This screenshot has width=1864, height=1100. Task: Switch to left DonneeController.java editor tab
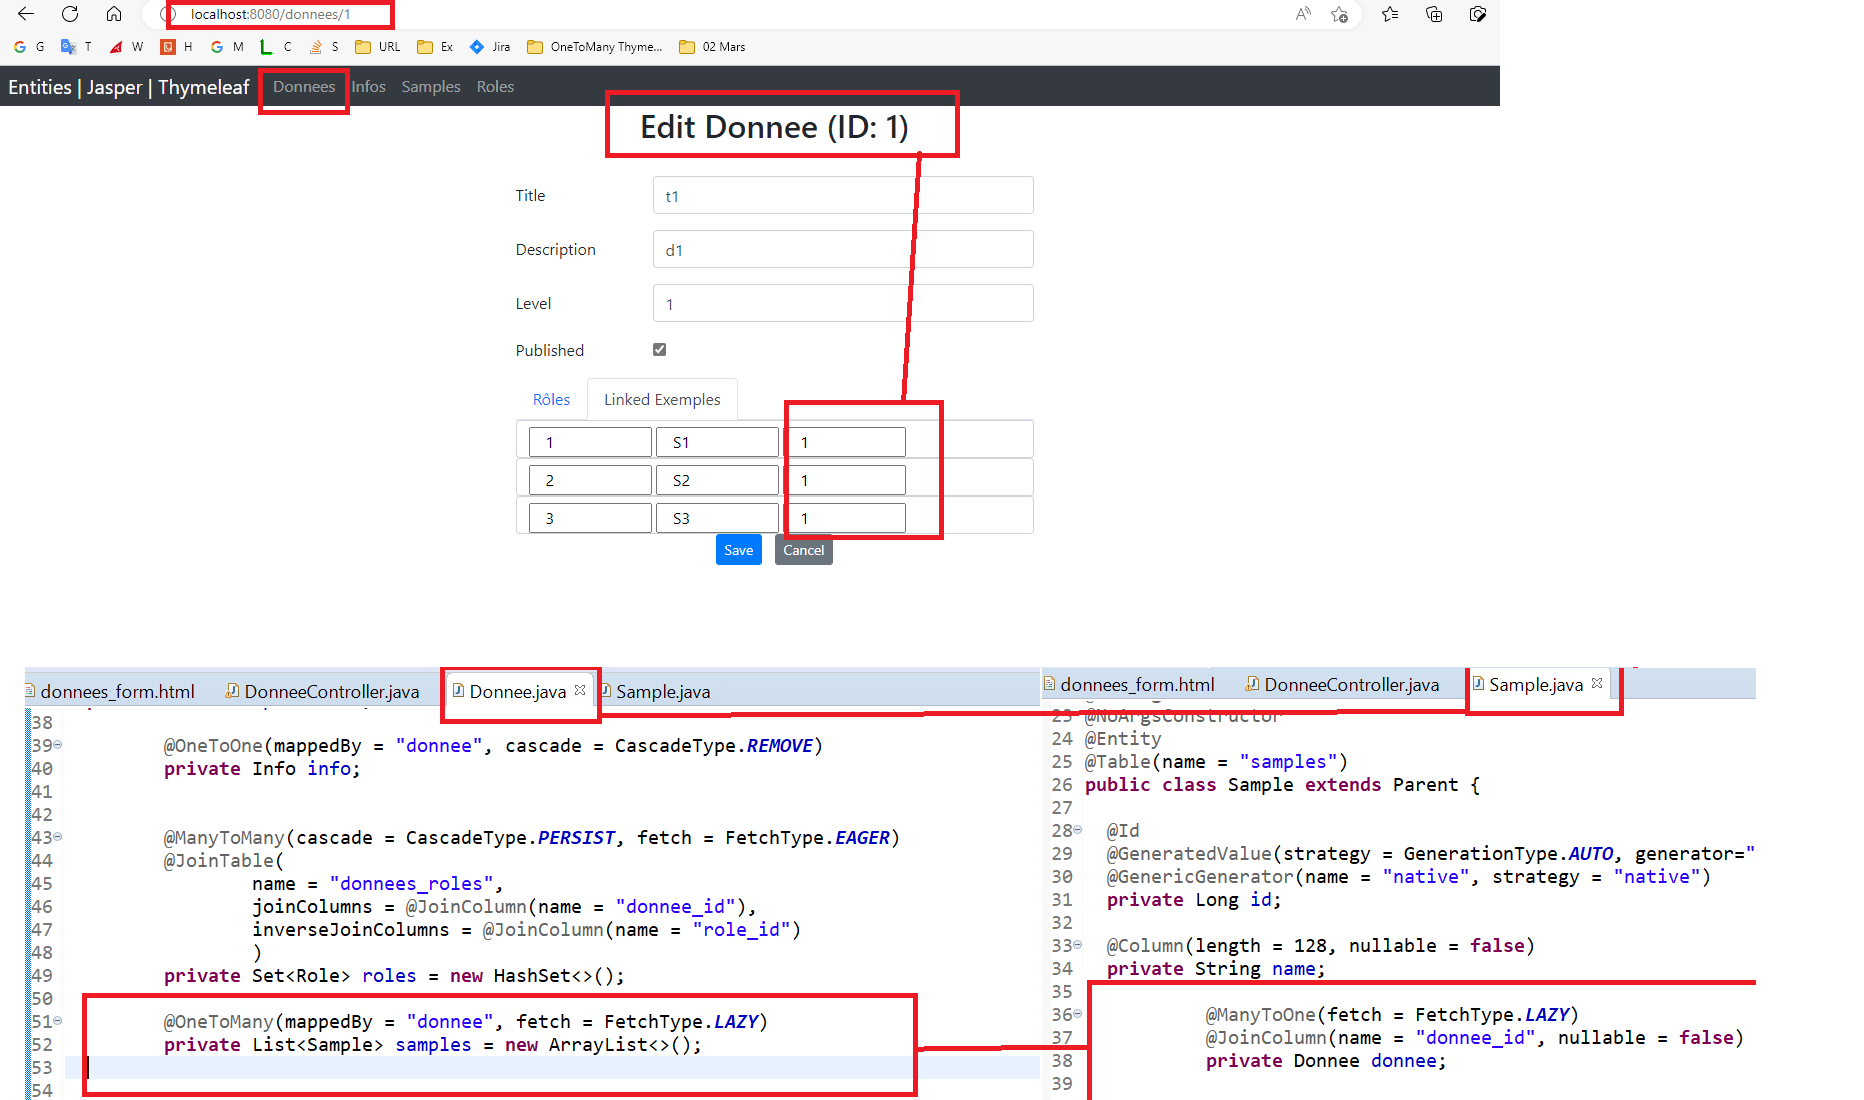322,691
